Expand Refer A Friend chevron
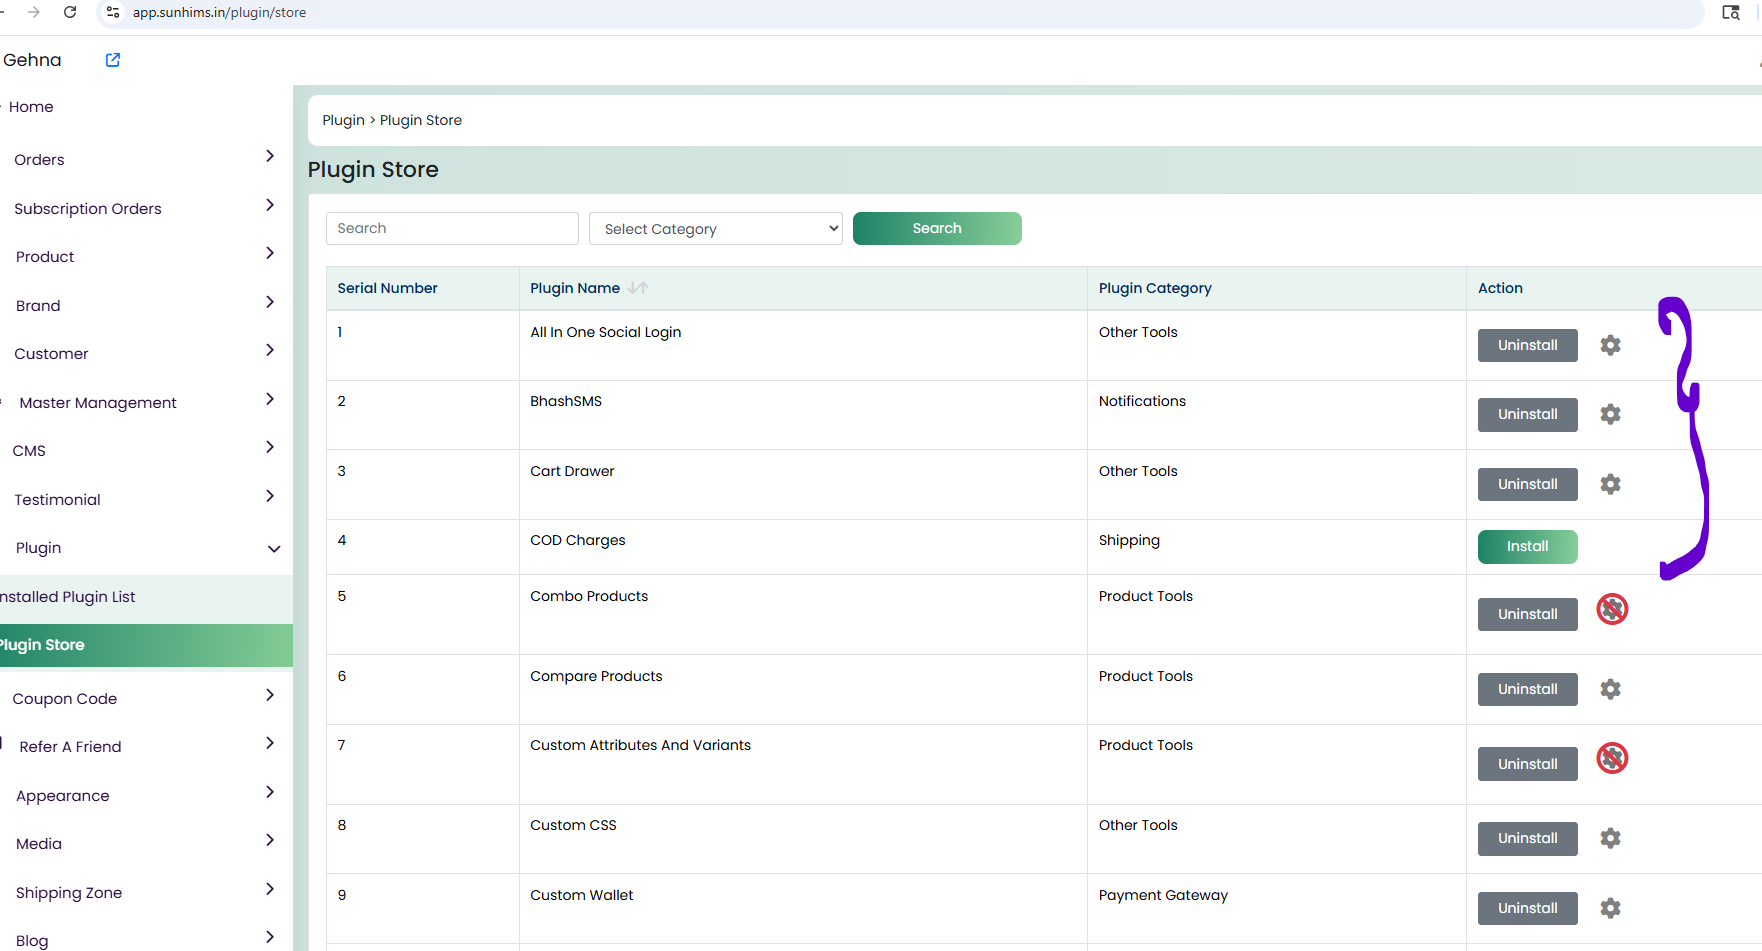The image size is (1762, 951). pos(270,743)
